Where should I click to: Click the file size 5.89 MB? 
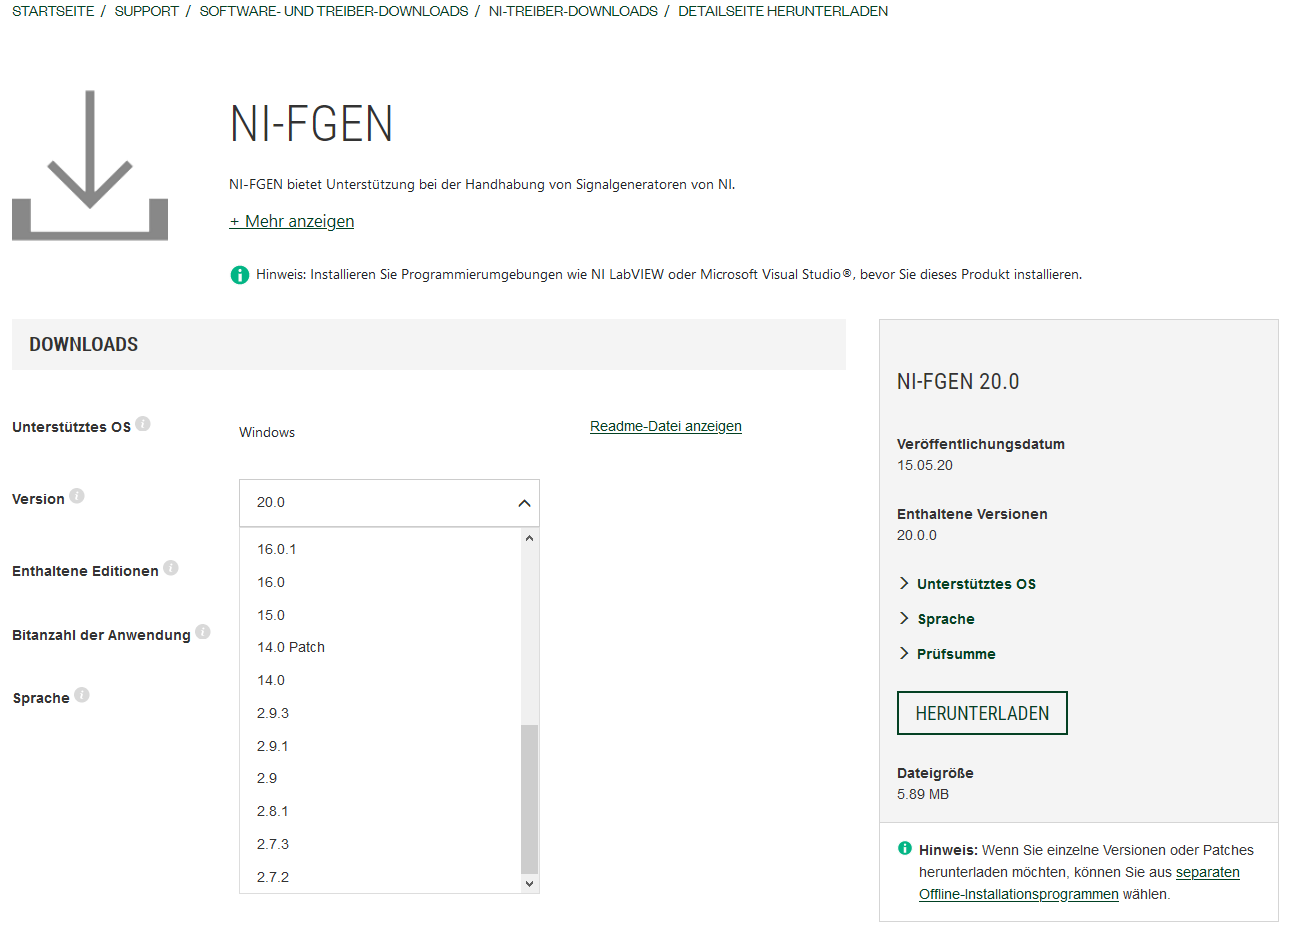pyautogui.click(x=923, y=794)
